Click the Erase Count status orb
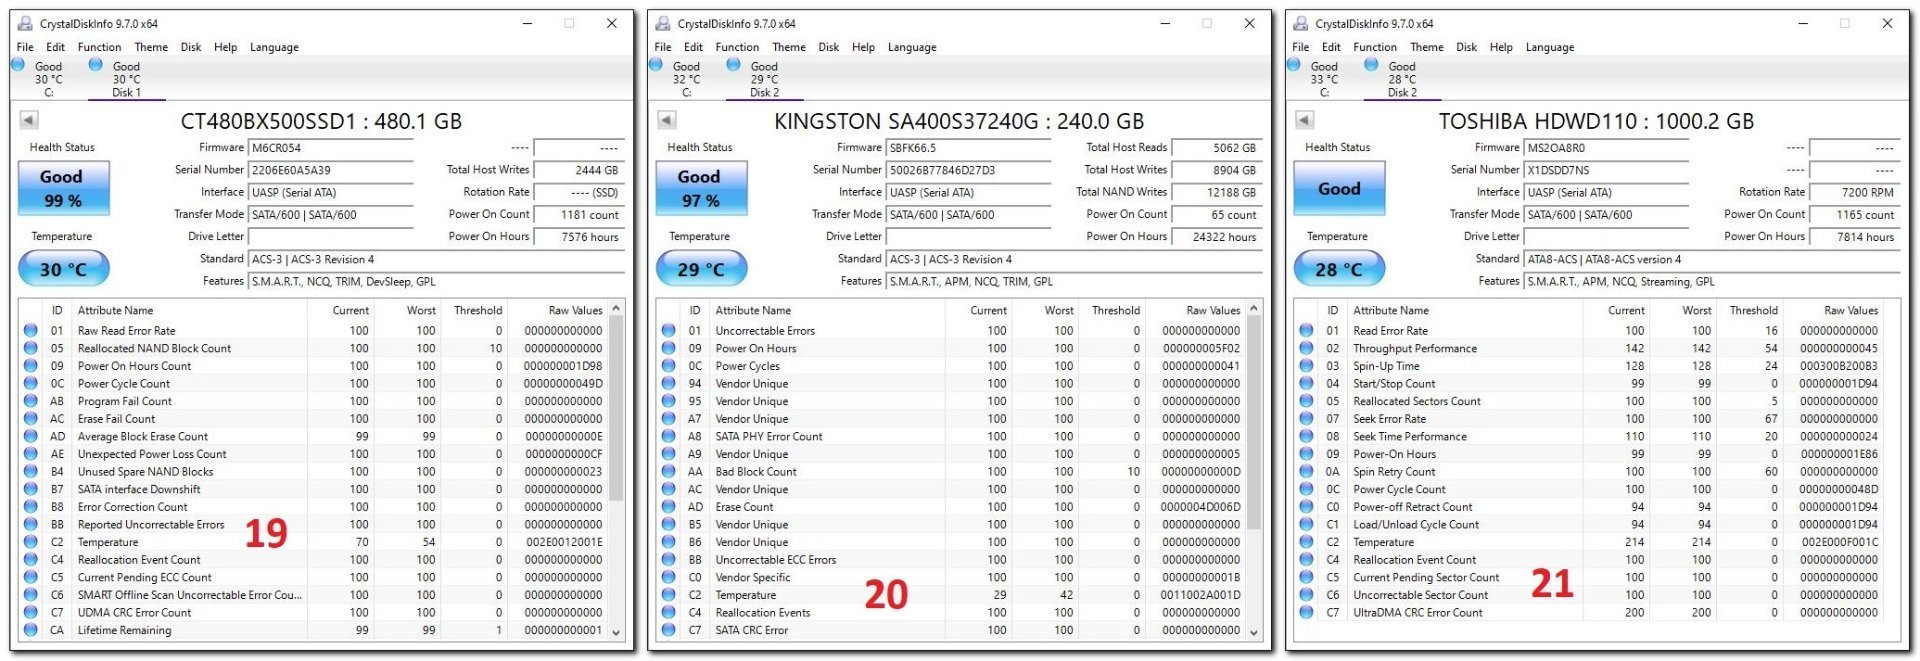The width and height of the screenshot is (1920, 661). pyautogui.click(x=669, y=507)
